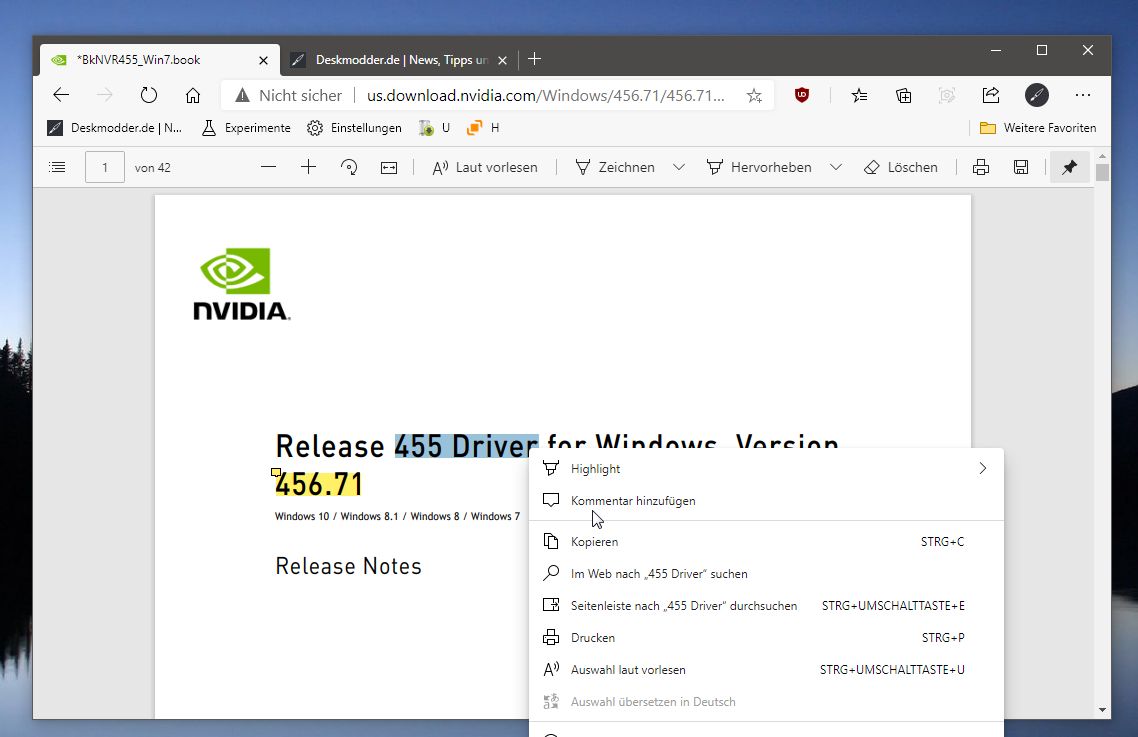Select Seitenleiste nach „455 Driver“ durchsuchen

pos(766,606)
